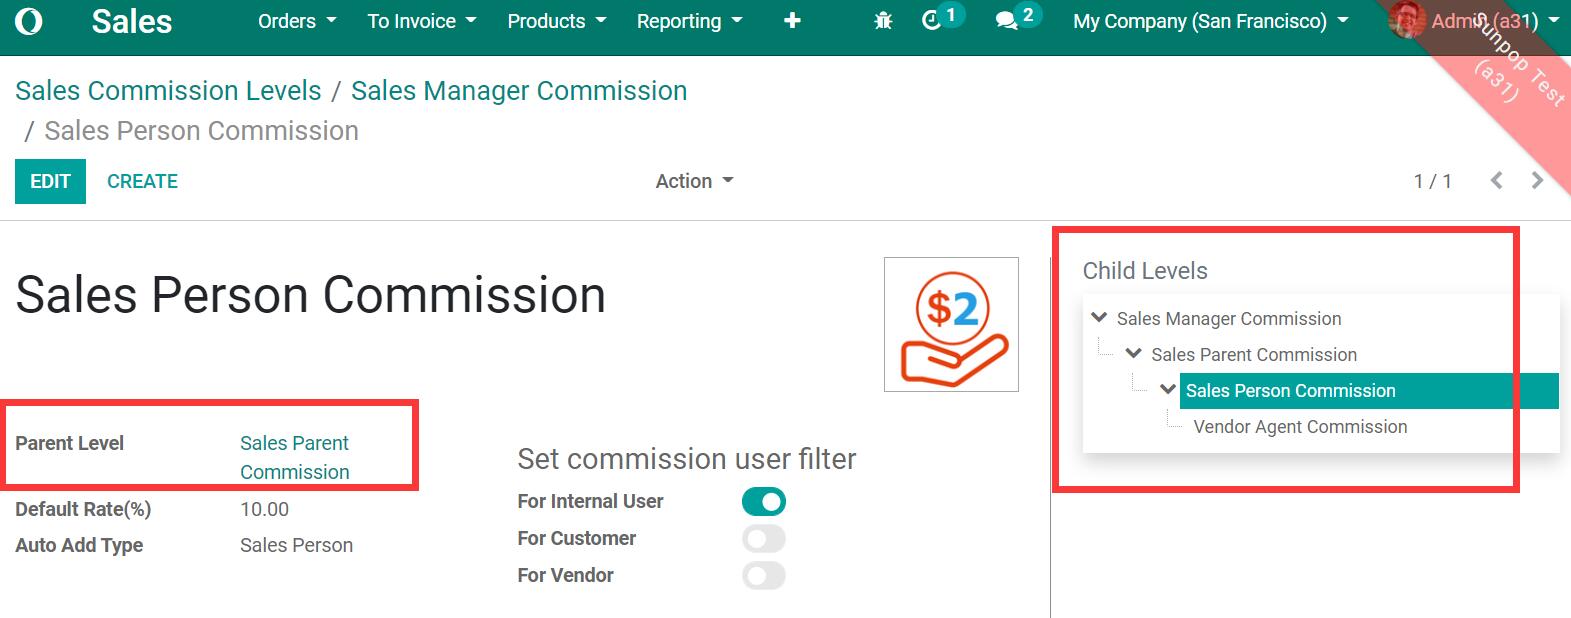Click the CREATE button
Image resolution: width=1571 pixels, height=618 pixels.
[142, 181]
